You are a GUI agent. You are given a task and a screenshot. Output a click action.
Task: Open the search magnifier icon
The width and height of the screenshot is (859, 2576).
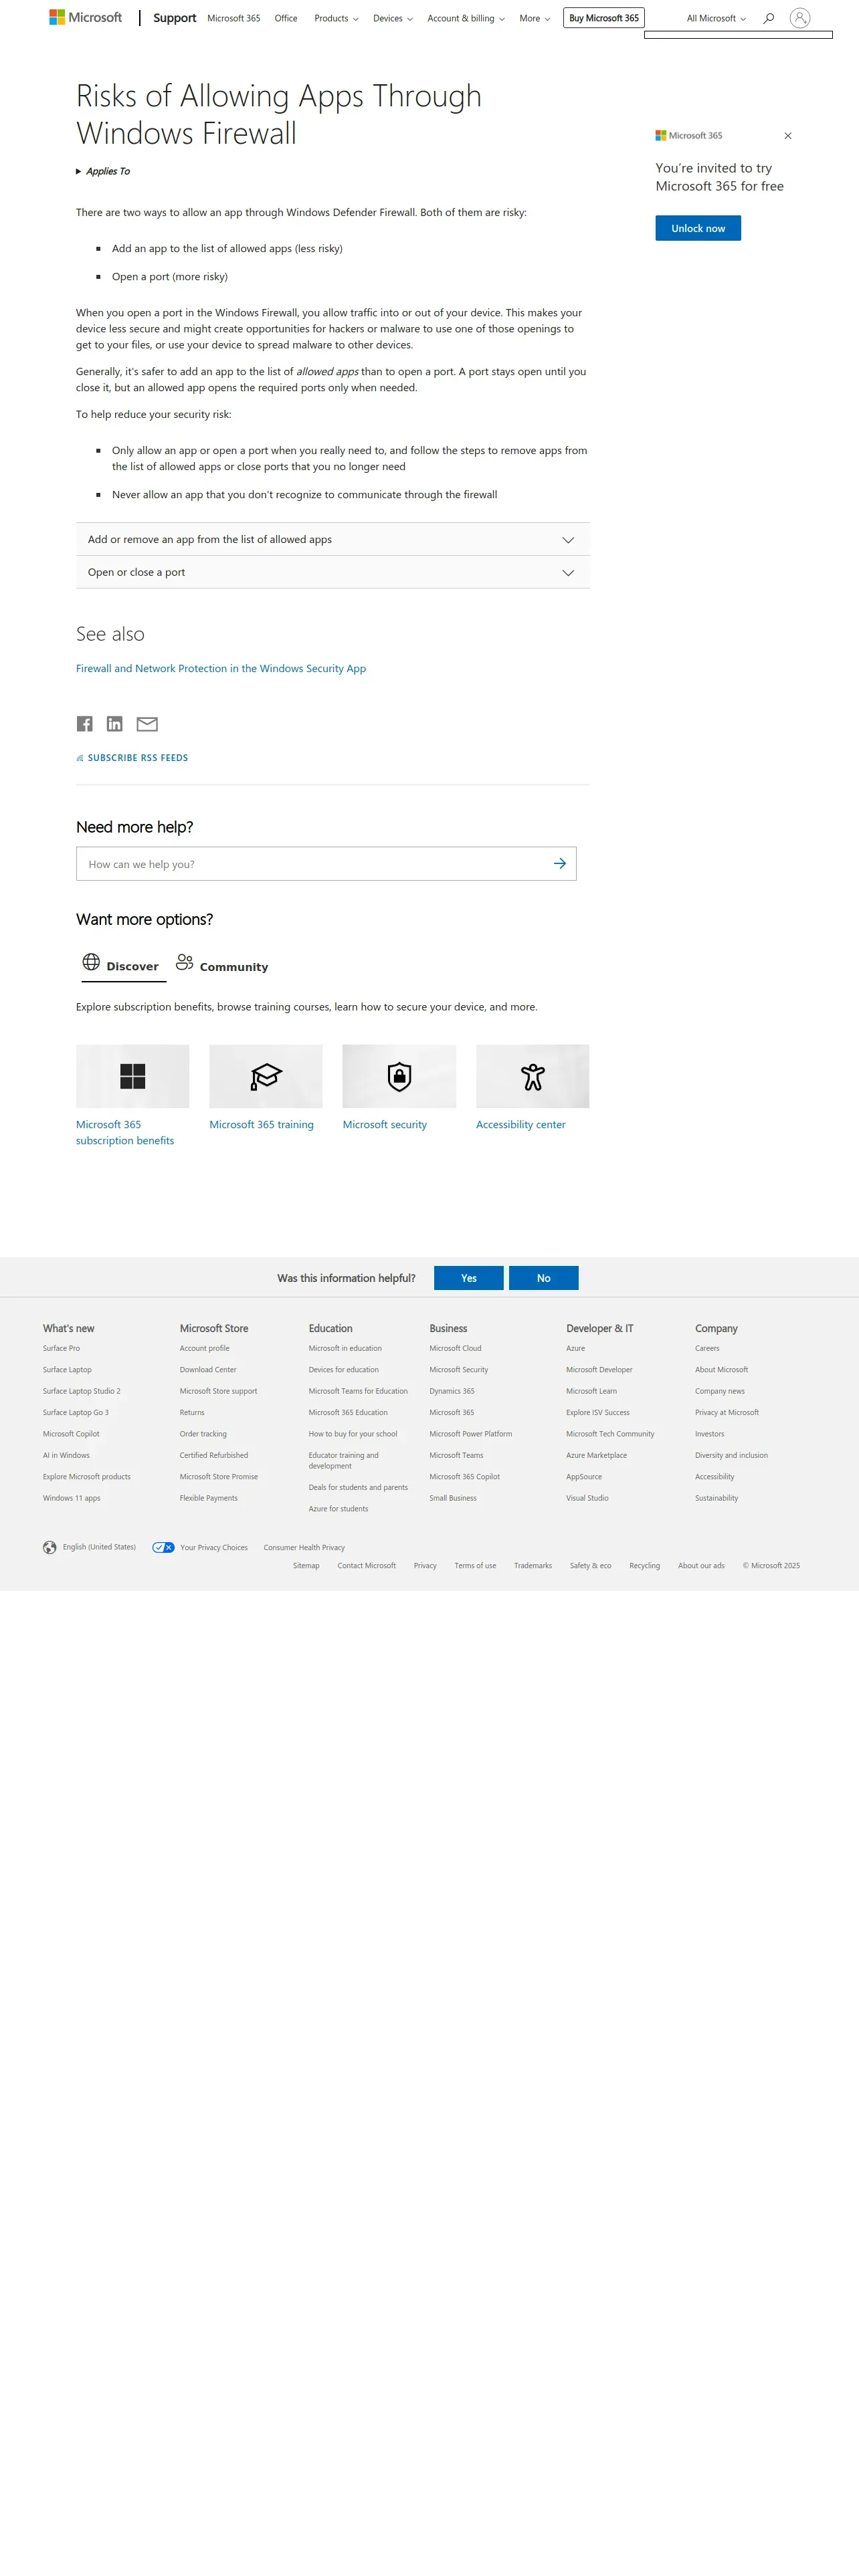point(768,18)
